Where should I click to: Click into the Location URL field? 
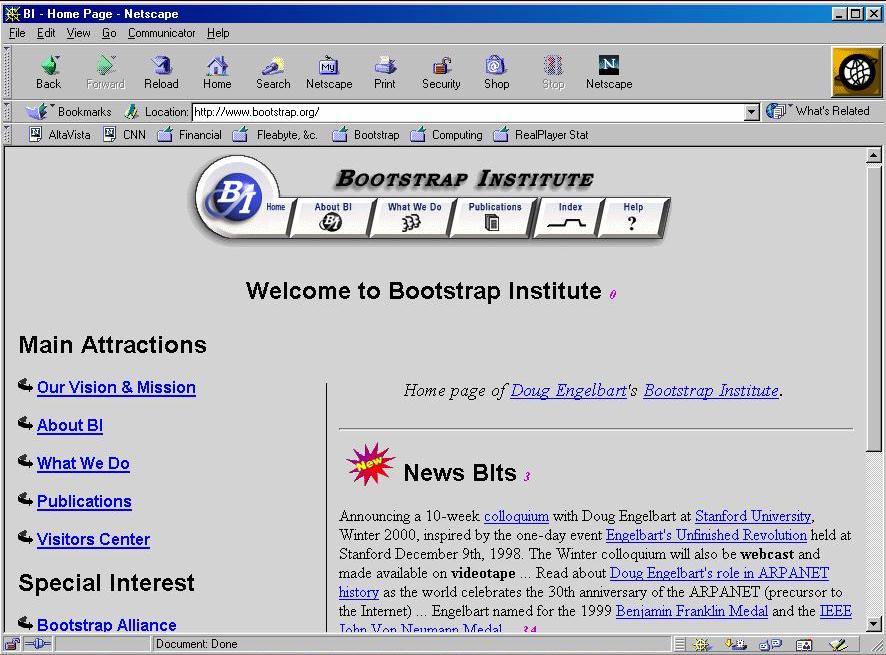coord(468,112)
